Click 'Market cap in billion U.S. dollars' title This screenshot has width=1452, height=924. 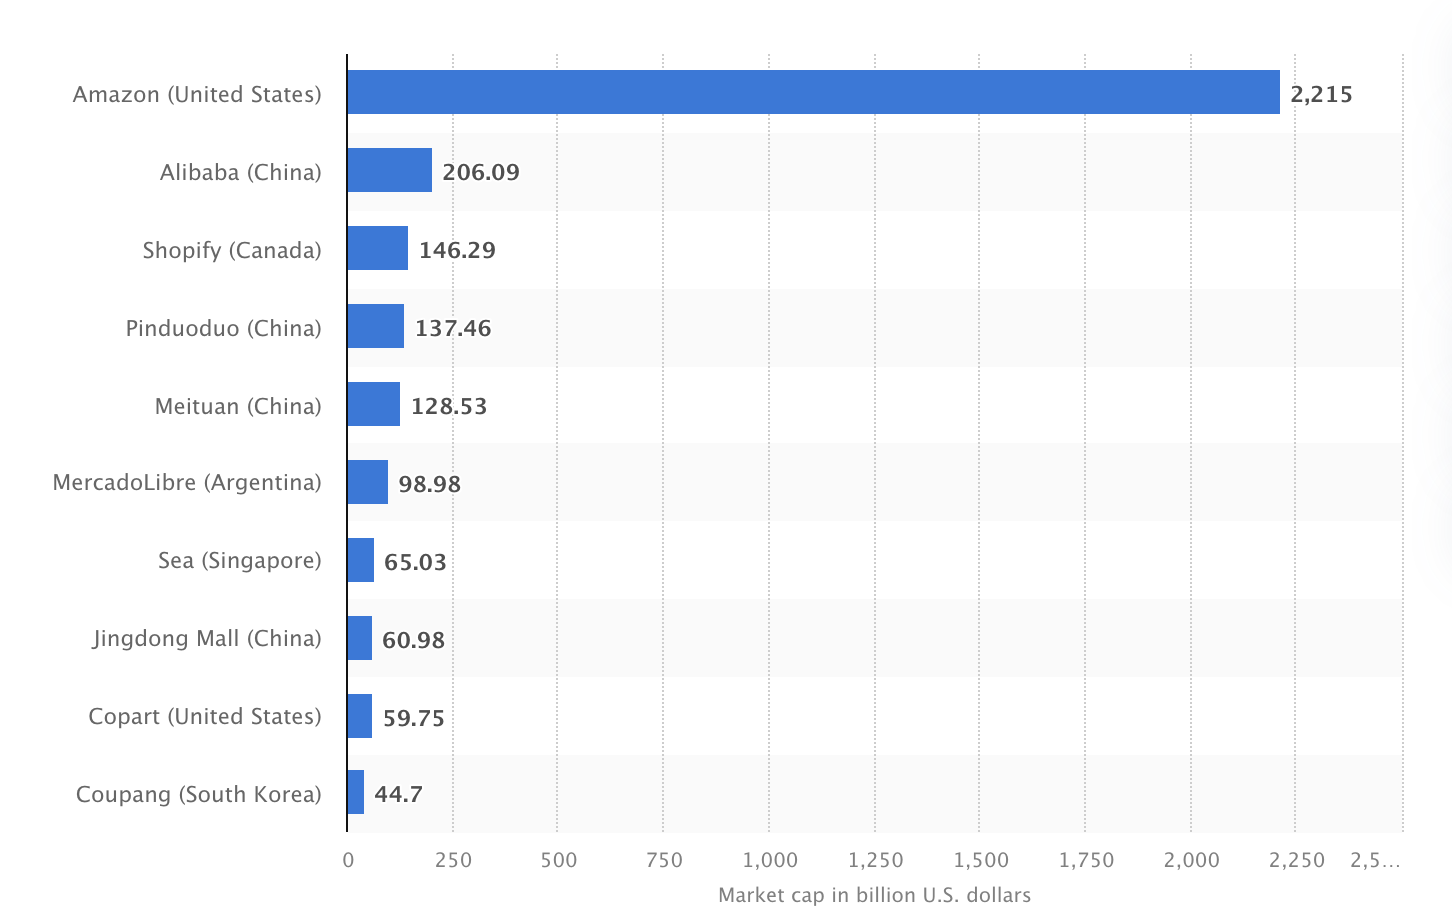pos(874,895)
